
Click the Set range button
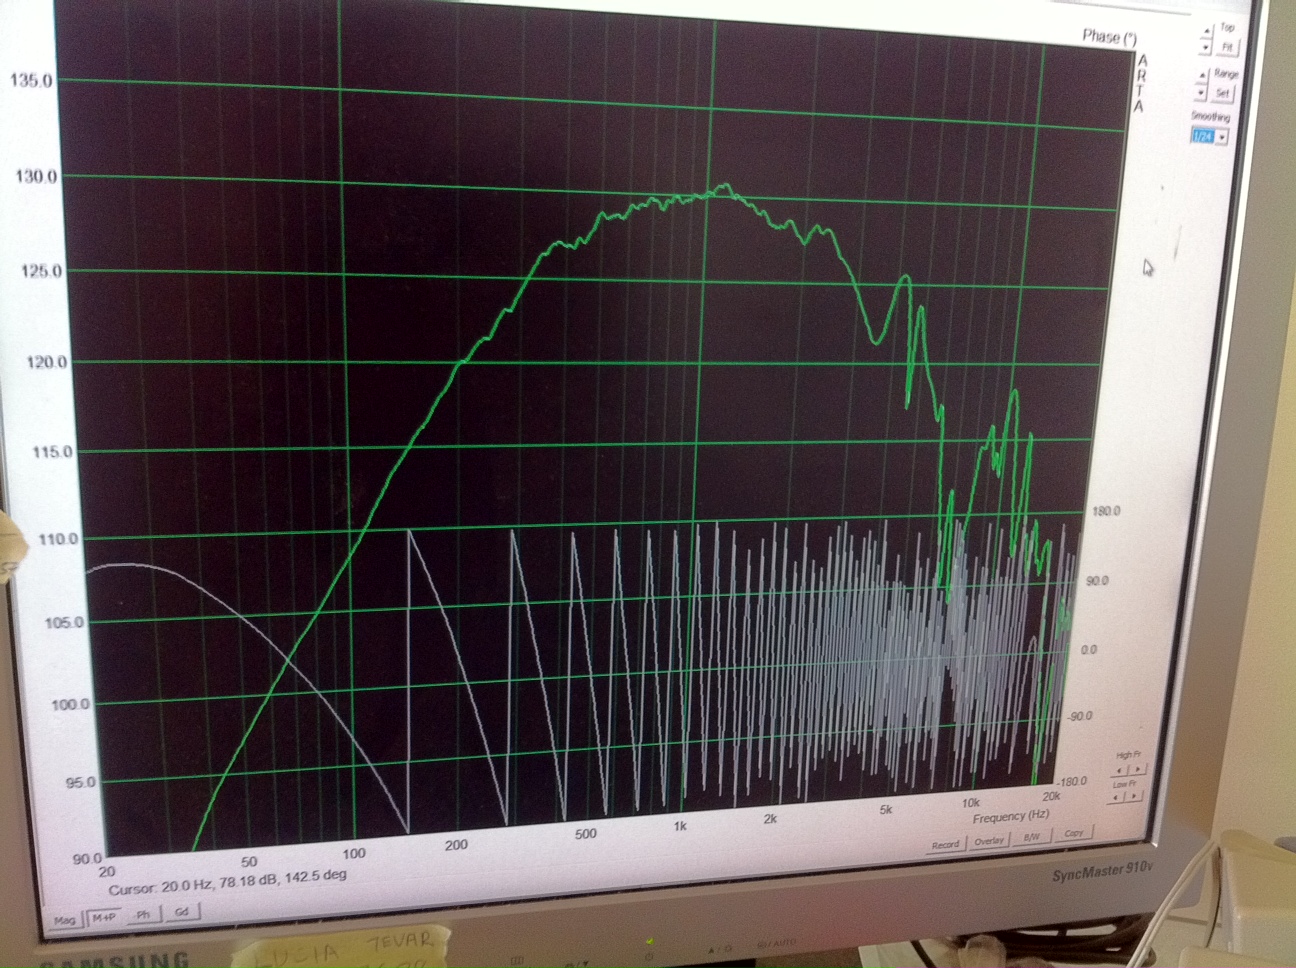(1222, 93)
